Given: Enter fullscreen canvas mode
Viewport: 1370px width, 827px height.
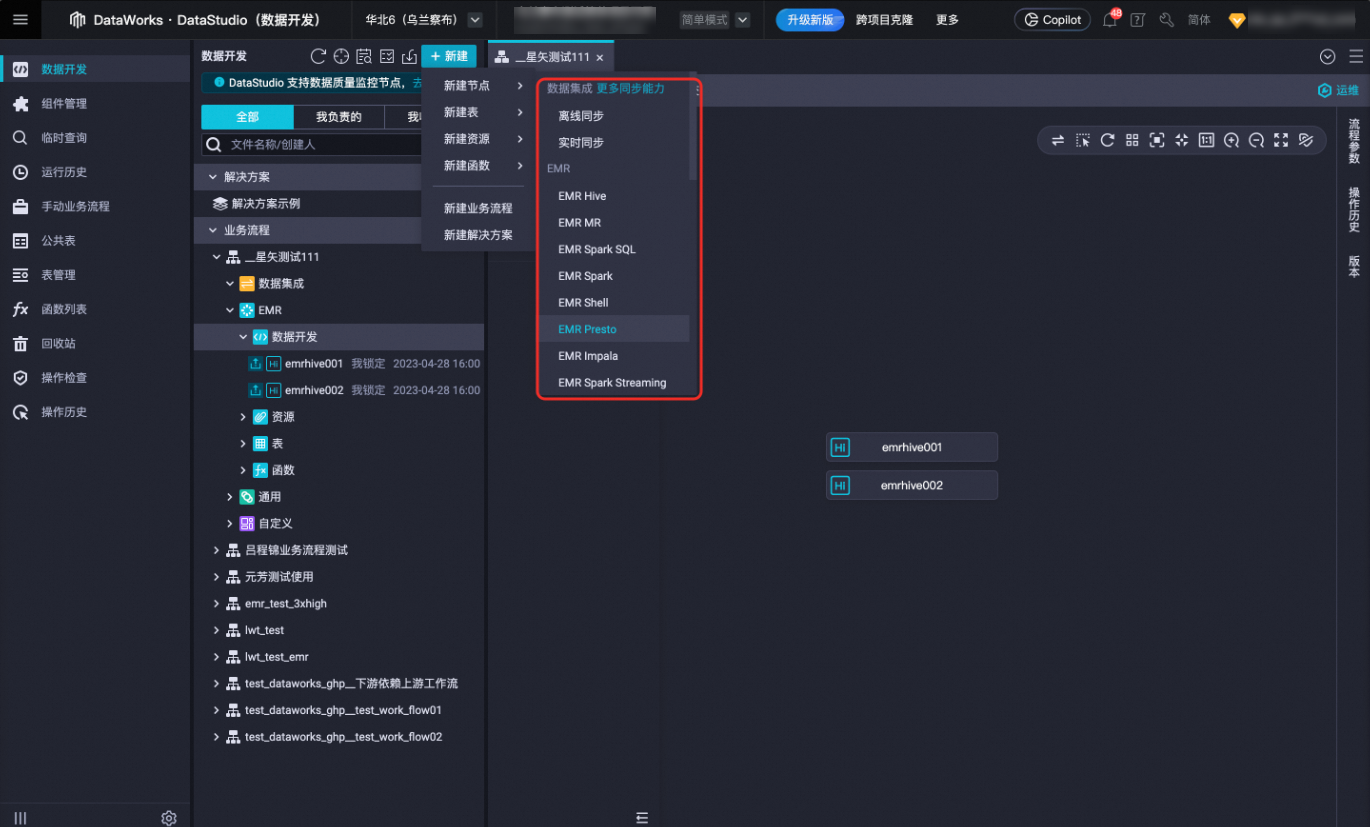Looking at the screenshot, I should point(1281,140).
